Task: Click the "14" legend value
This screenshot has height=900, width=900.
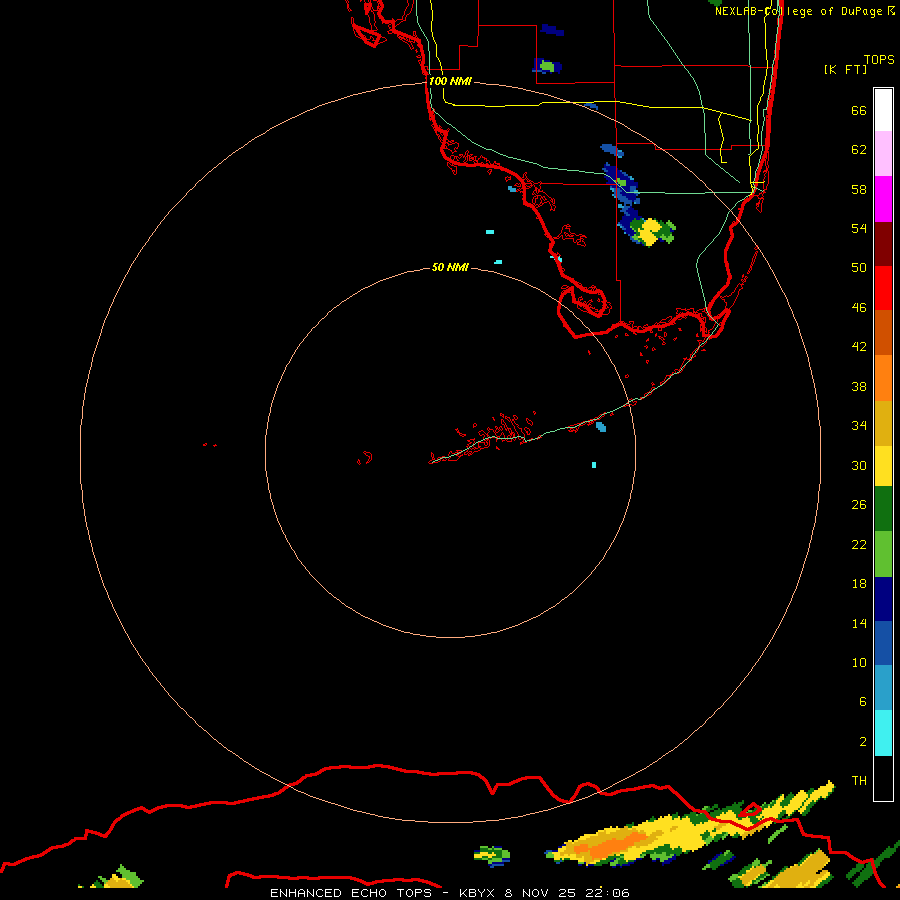Action: tap(859, 623)
